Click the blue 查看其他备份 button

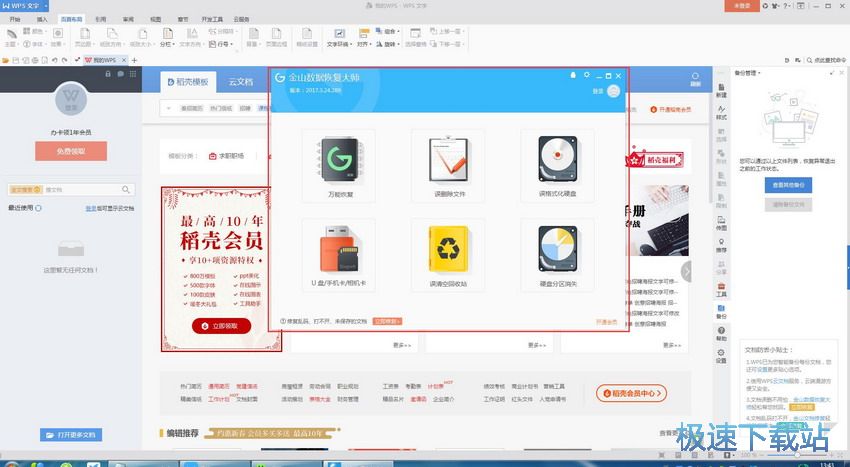coord(788,185)
